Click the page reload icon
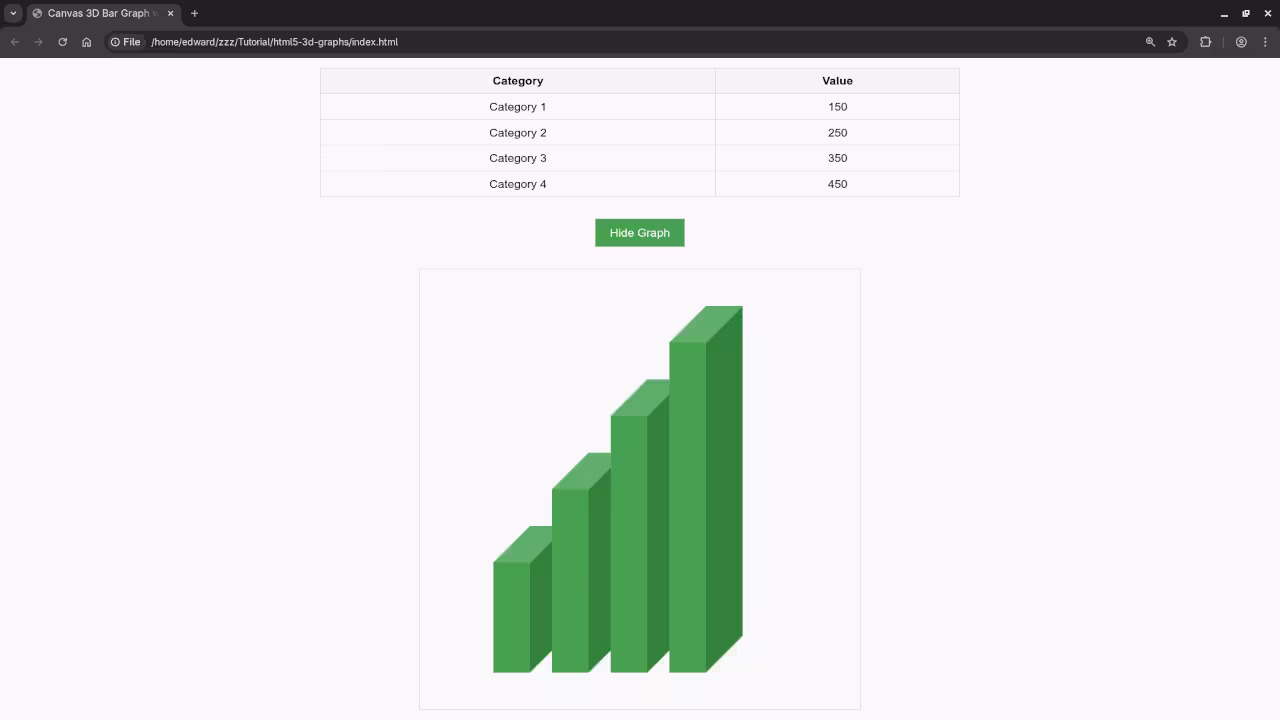The image size is (1280, 720). [x=62, y=42]
